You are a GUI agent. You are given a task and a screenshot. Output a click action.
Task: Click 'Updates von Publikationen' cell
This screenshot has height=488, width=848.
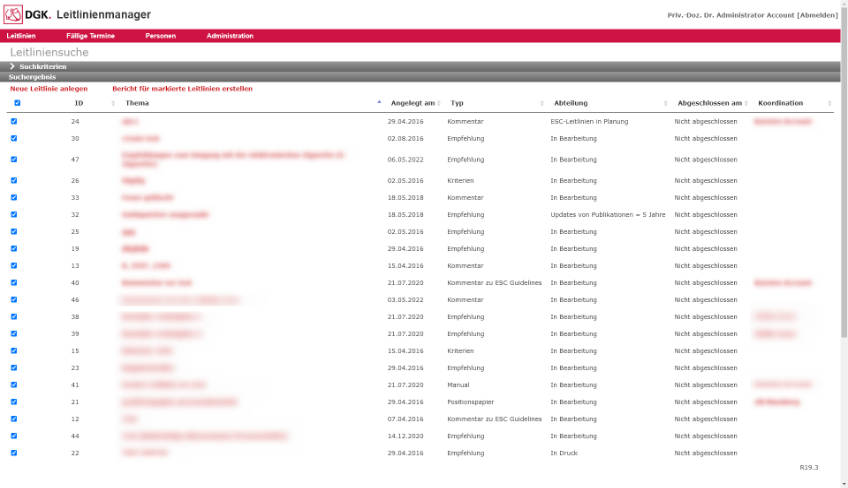608,215
